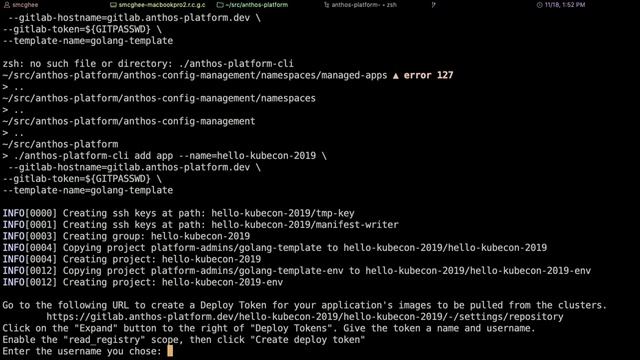Click the folder icon in the status bar
This screenshot has width=640, height=360.
click(220, 5)
